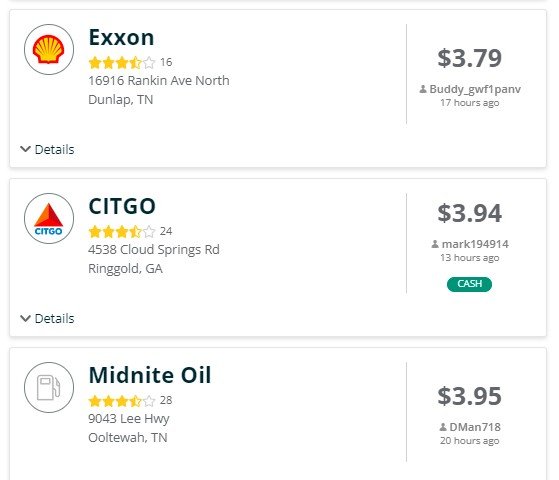Open the Exxon station name link
The width and height of the screenshot is (559, 480).
[121, 37]
